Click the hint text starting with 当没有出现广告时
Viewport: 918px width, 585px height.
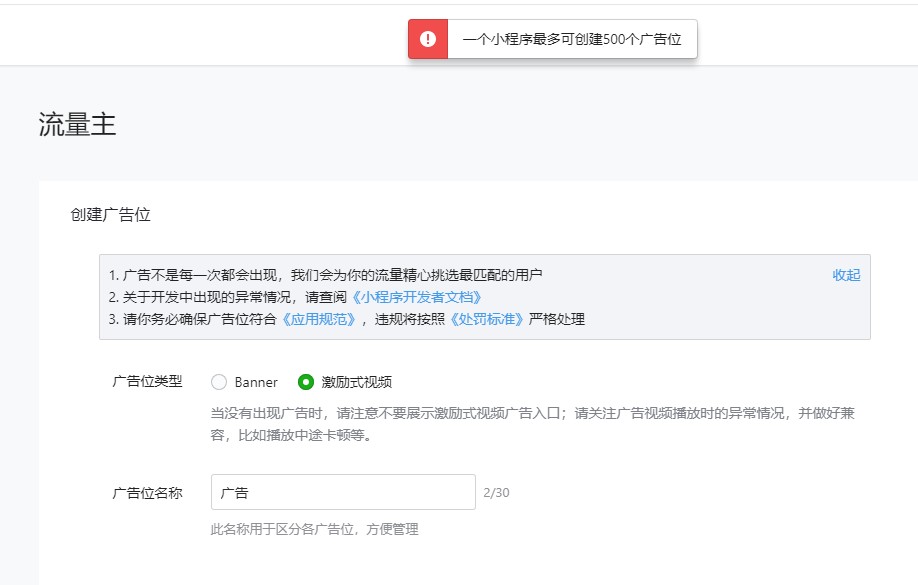[533, 424]
